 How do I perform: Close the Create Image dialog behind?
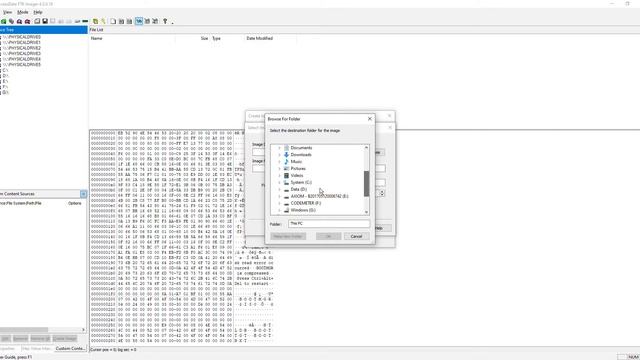tap(389, 116)
